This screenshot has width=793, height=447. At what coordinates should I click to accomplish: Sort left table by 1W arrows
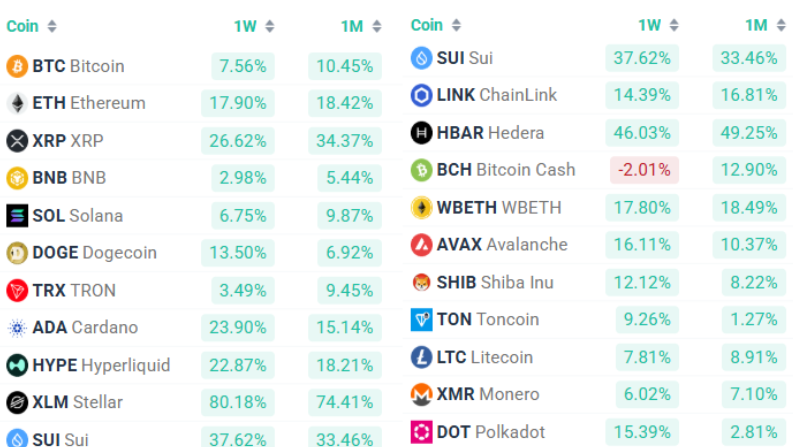270,26
